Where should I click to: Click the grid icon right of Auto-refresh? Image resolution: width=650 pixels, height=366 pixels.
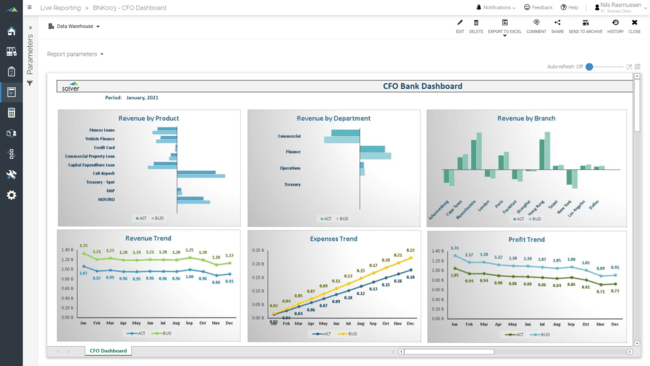click(638, 67)
